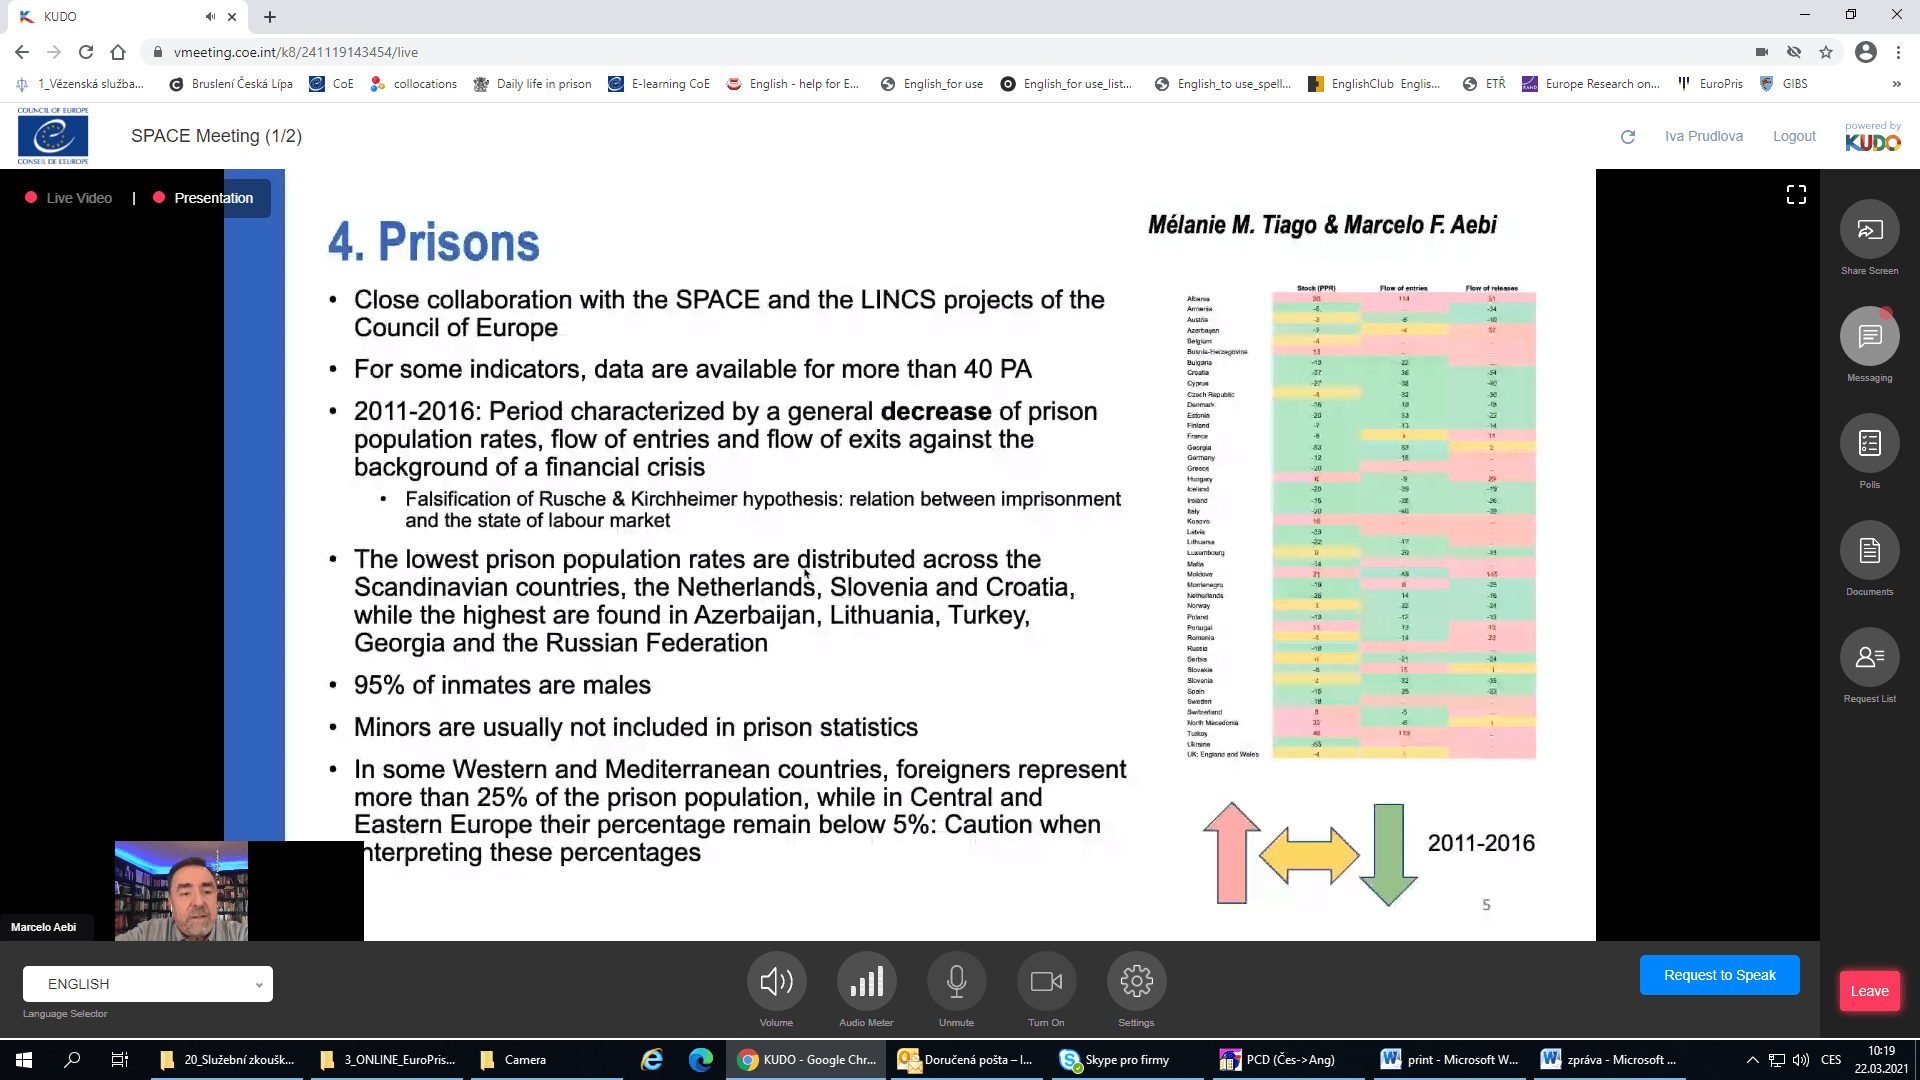The image size is (1920, 1080).
Task: Switch to Presentation view
Action: [x=203, y=198]
